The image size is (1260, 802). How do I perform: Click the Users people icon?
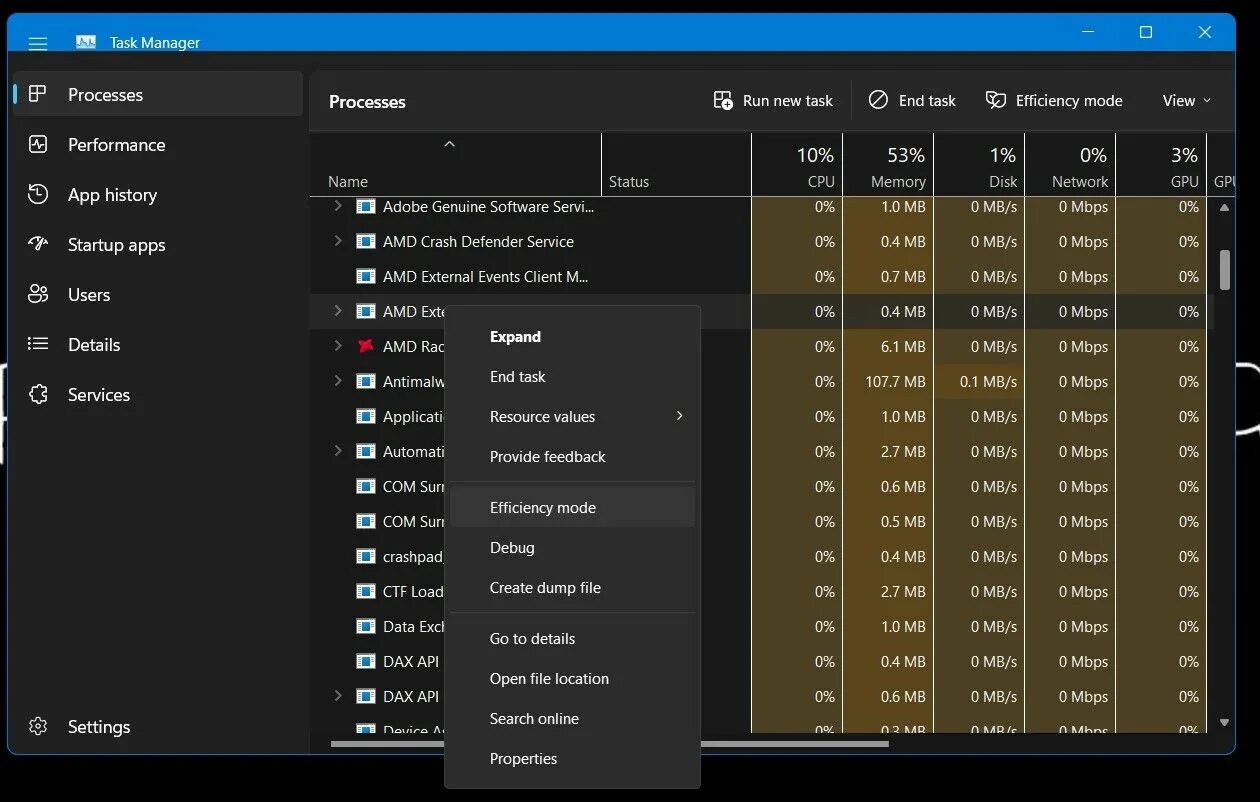pyautogui.click(x=38, y=294)
